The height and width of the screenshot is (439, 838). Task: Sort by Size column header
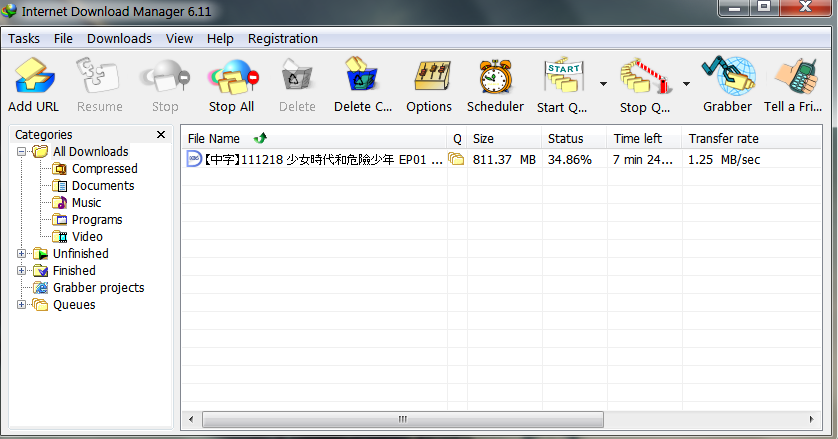click(505, 138)
